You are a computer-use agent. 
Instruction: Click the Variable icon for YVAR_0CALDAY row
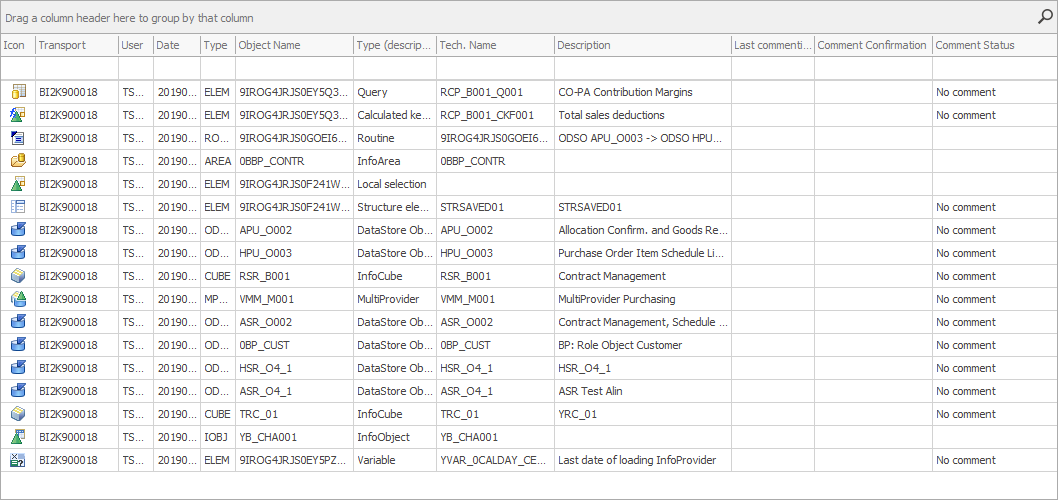pos(17,460)
